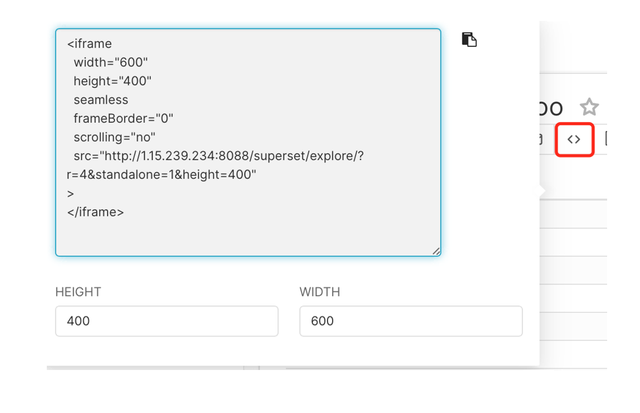Grab the textarea resize handle corner
The image size is (640, 413).
click(436, 251)
